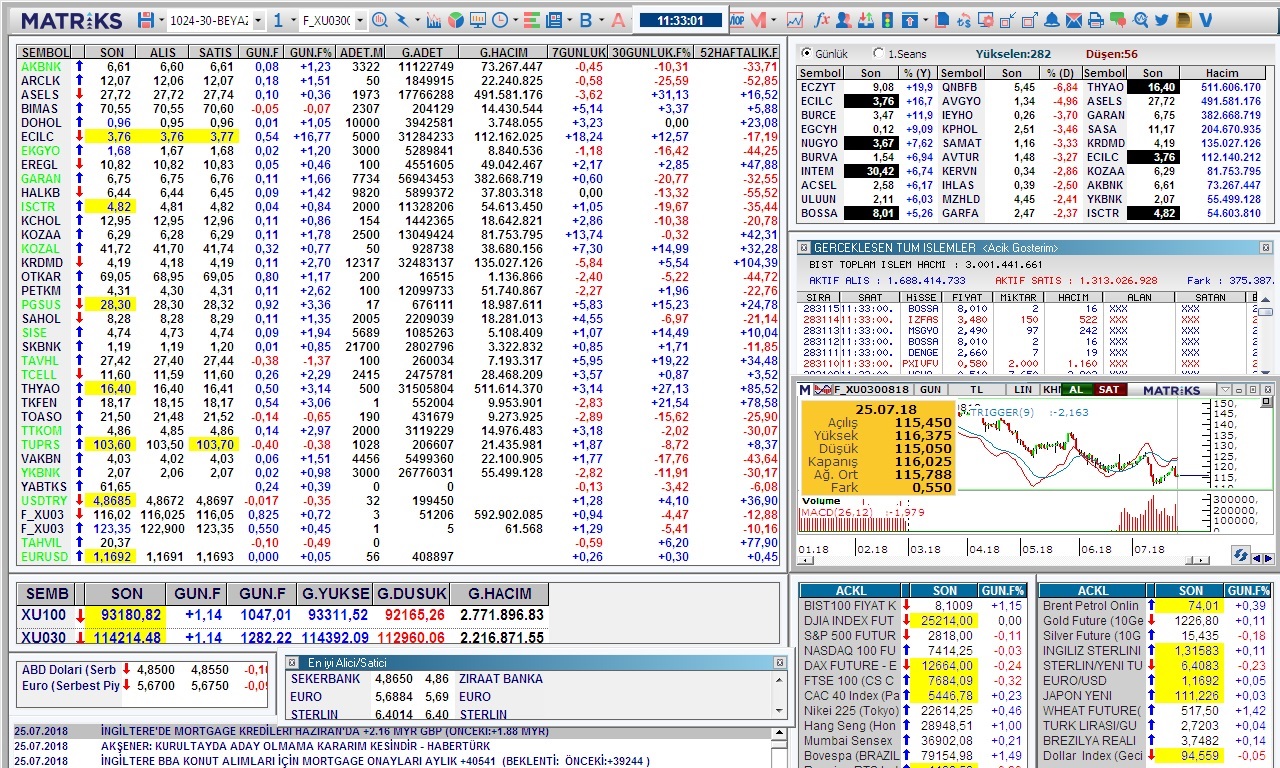The width and height of the screenshot is (1280, 768).
Task: Click the green AL buy button
Action: pyautogui.click(x=1076, y=389)
